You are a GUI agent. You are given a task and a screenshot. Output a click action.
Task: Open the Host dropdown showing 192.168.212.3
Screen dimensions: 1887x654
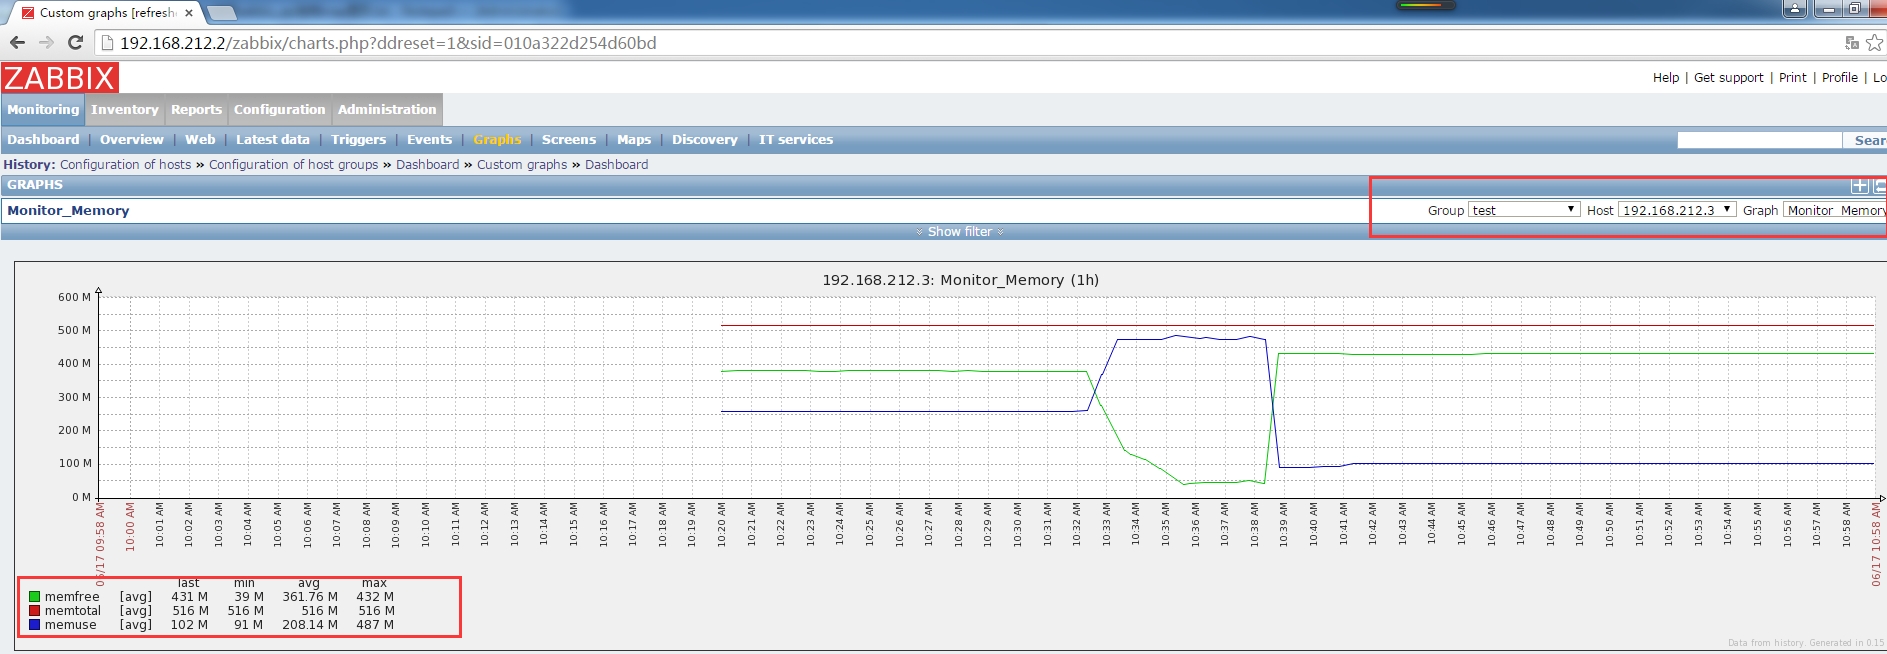pyautogui.click(x=1676, y=210)
